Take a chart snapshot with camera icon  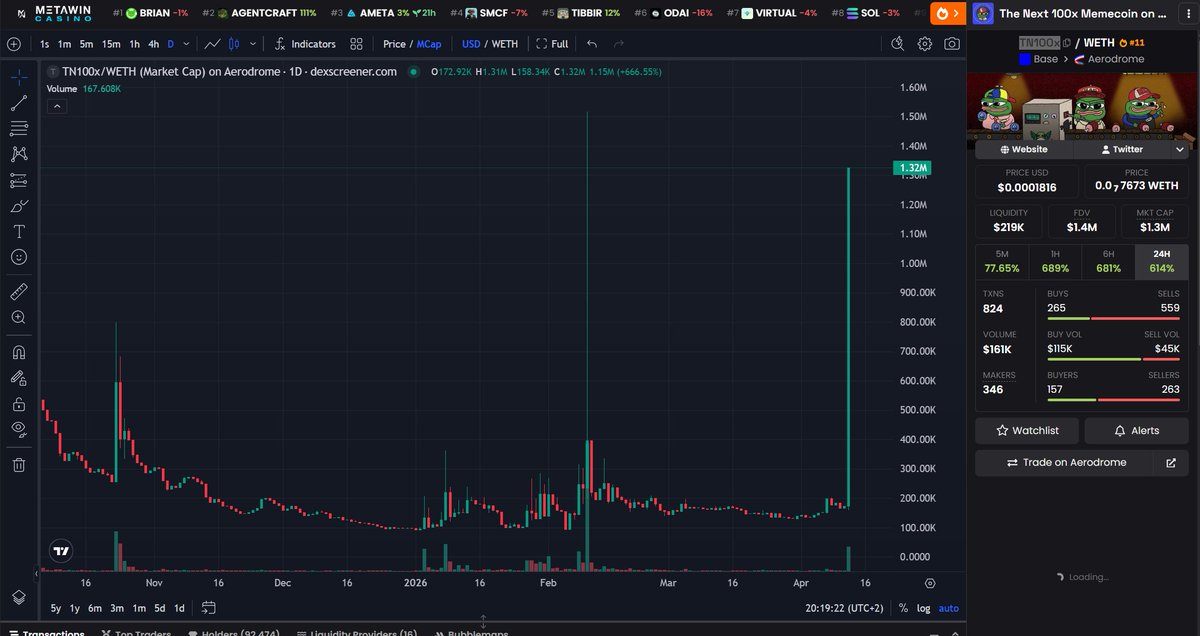click(x=952, y=44)
